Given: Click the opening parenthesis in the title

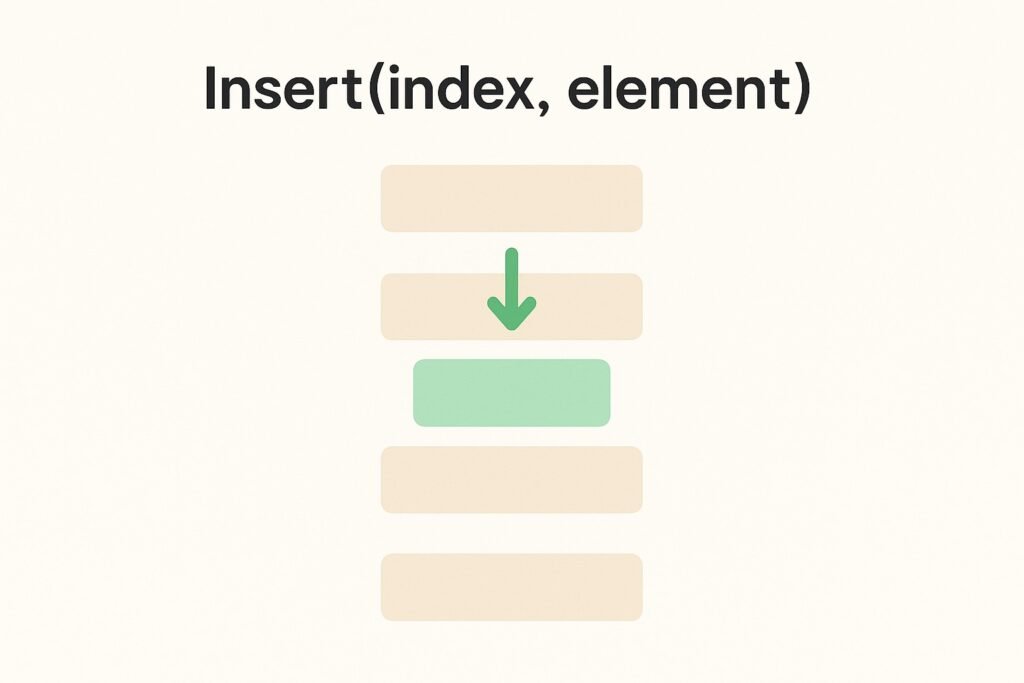Looking at the screenshot, I should tap(376, 90).
